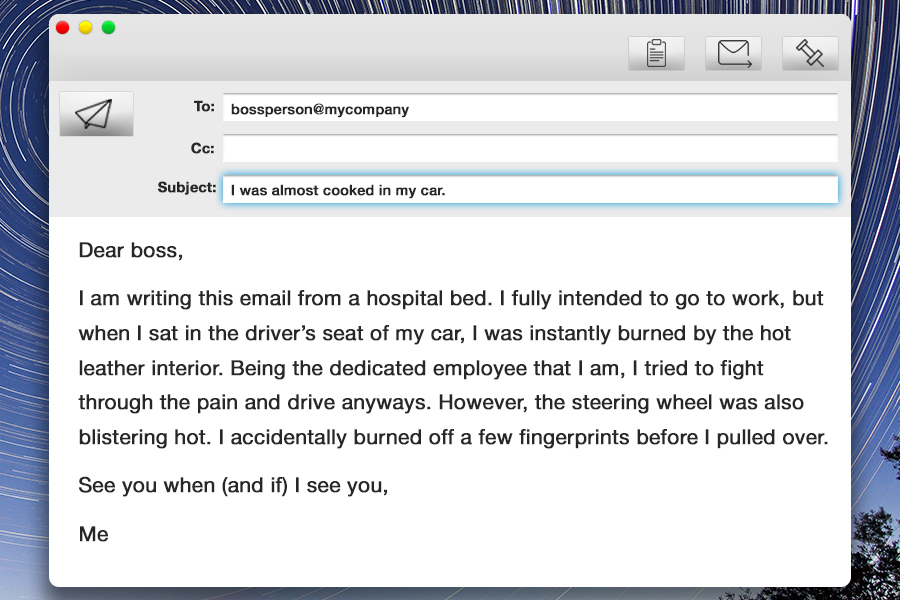Click the envelope with arrow icon
This screenshot has height=600, width=900.
point(734,53)
